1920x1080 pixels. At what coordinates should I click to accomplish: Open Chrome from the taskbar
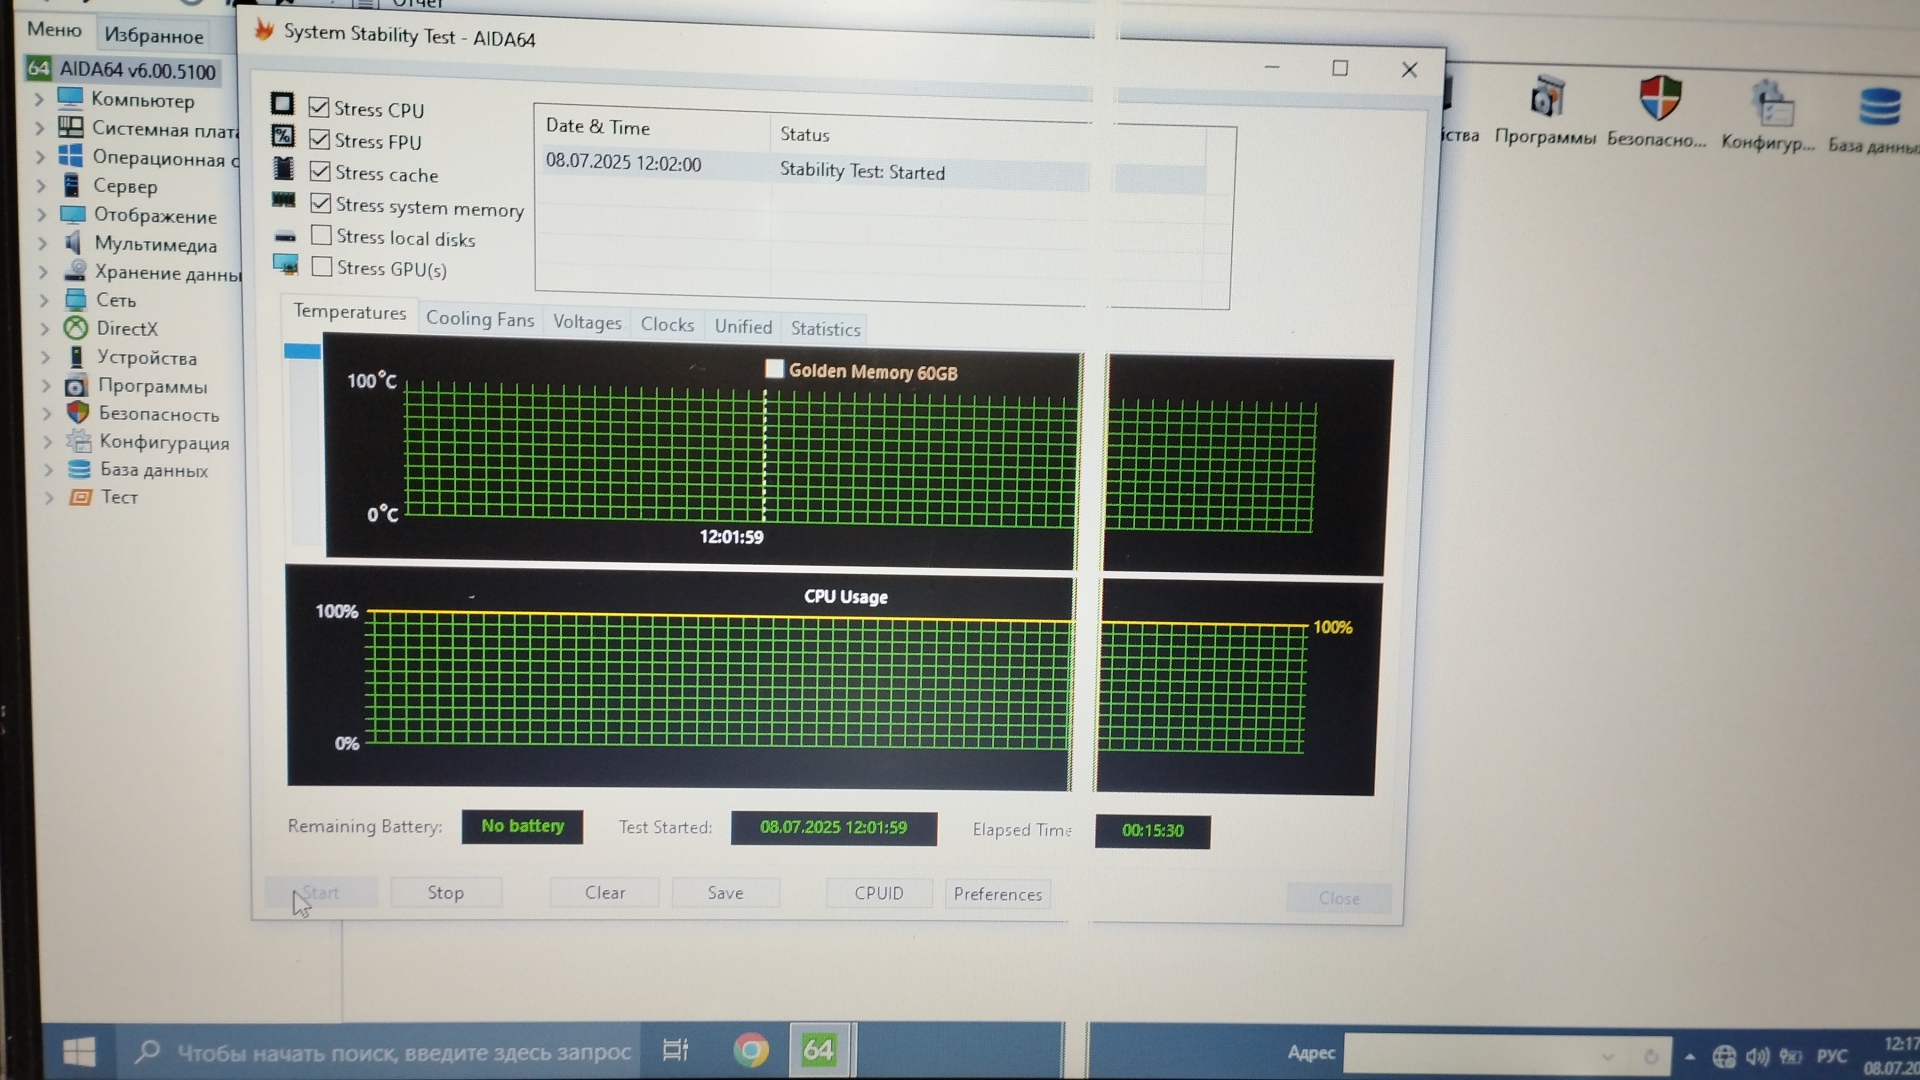pyautogui.click(x=751, y=1050)
